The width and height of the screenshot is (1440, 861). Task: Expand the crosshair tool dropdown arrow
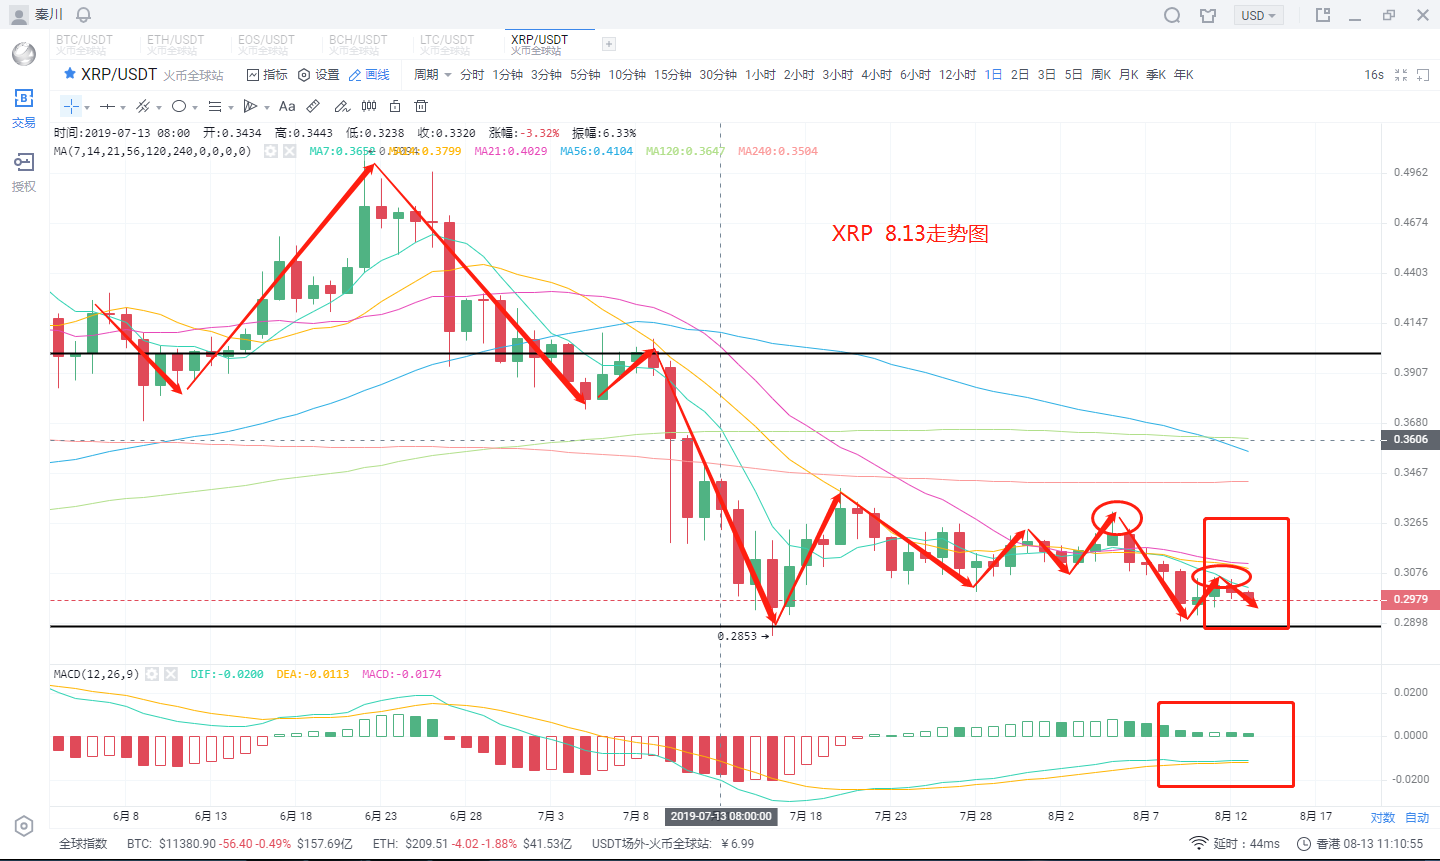point(87,107)
